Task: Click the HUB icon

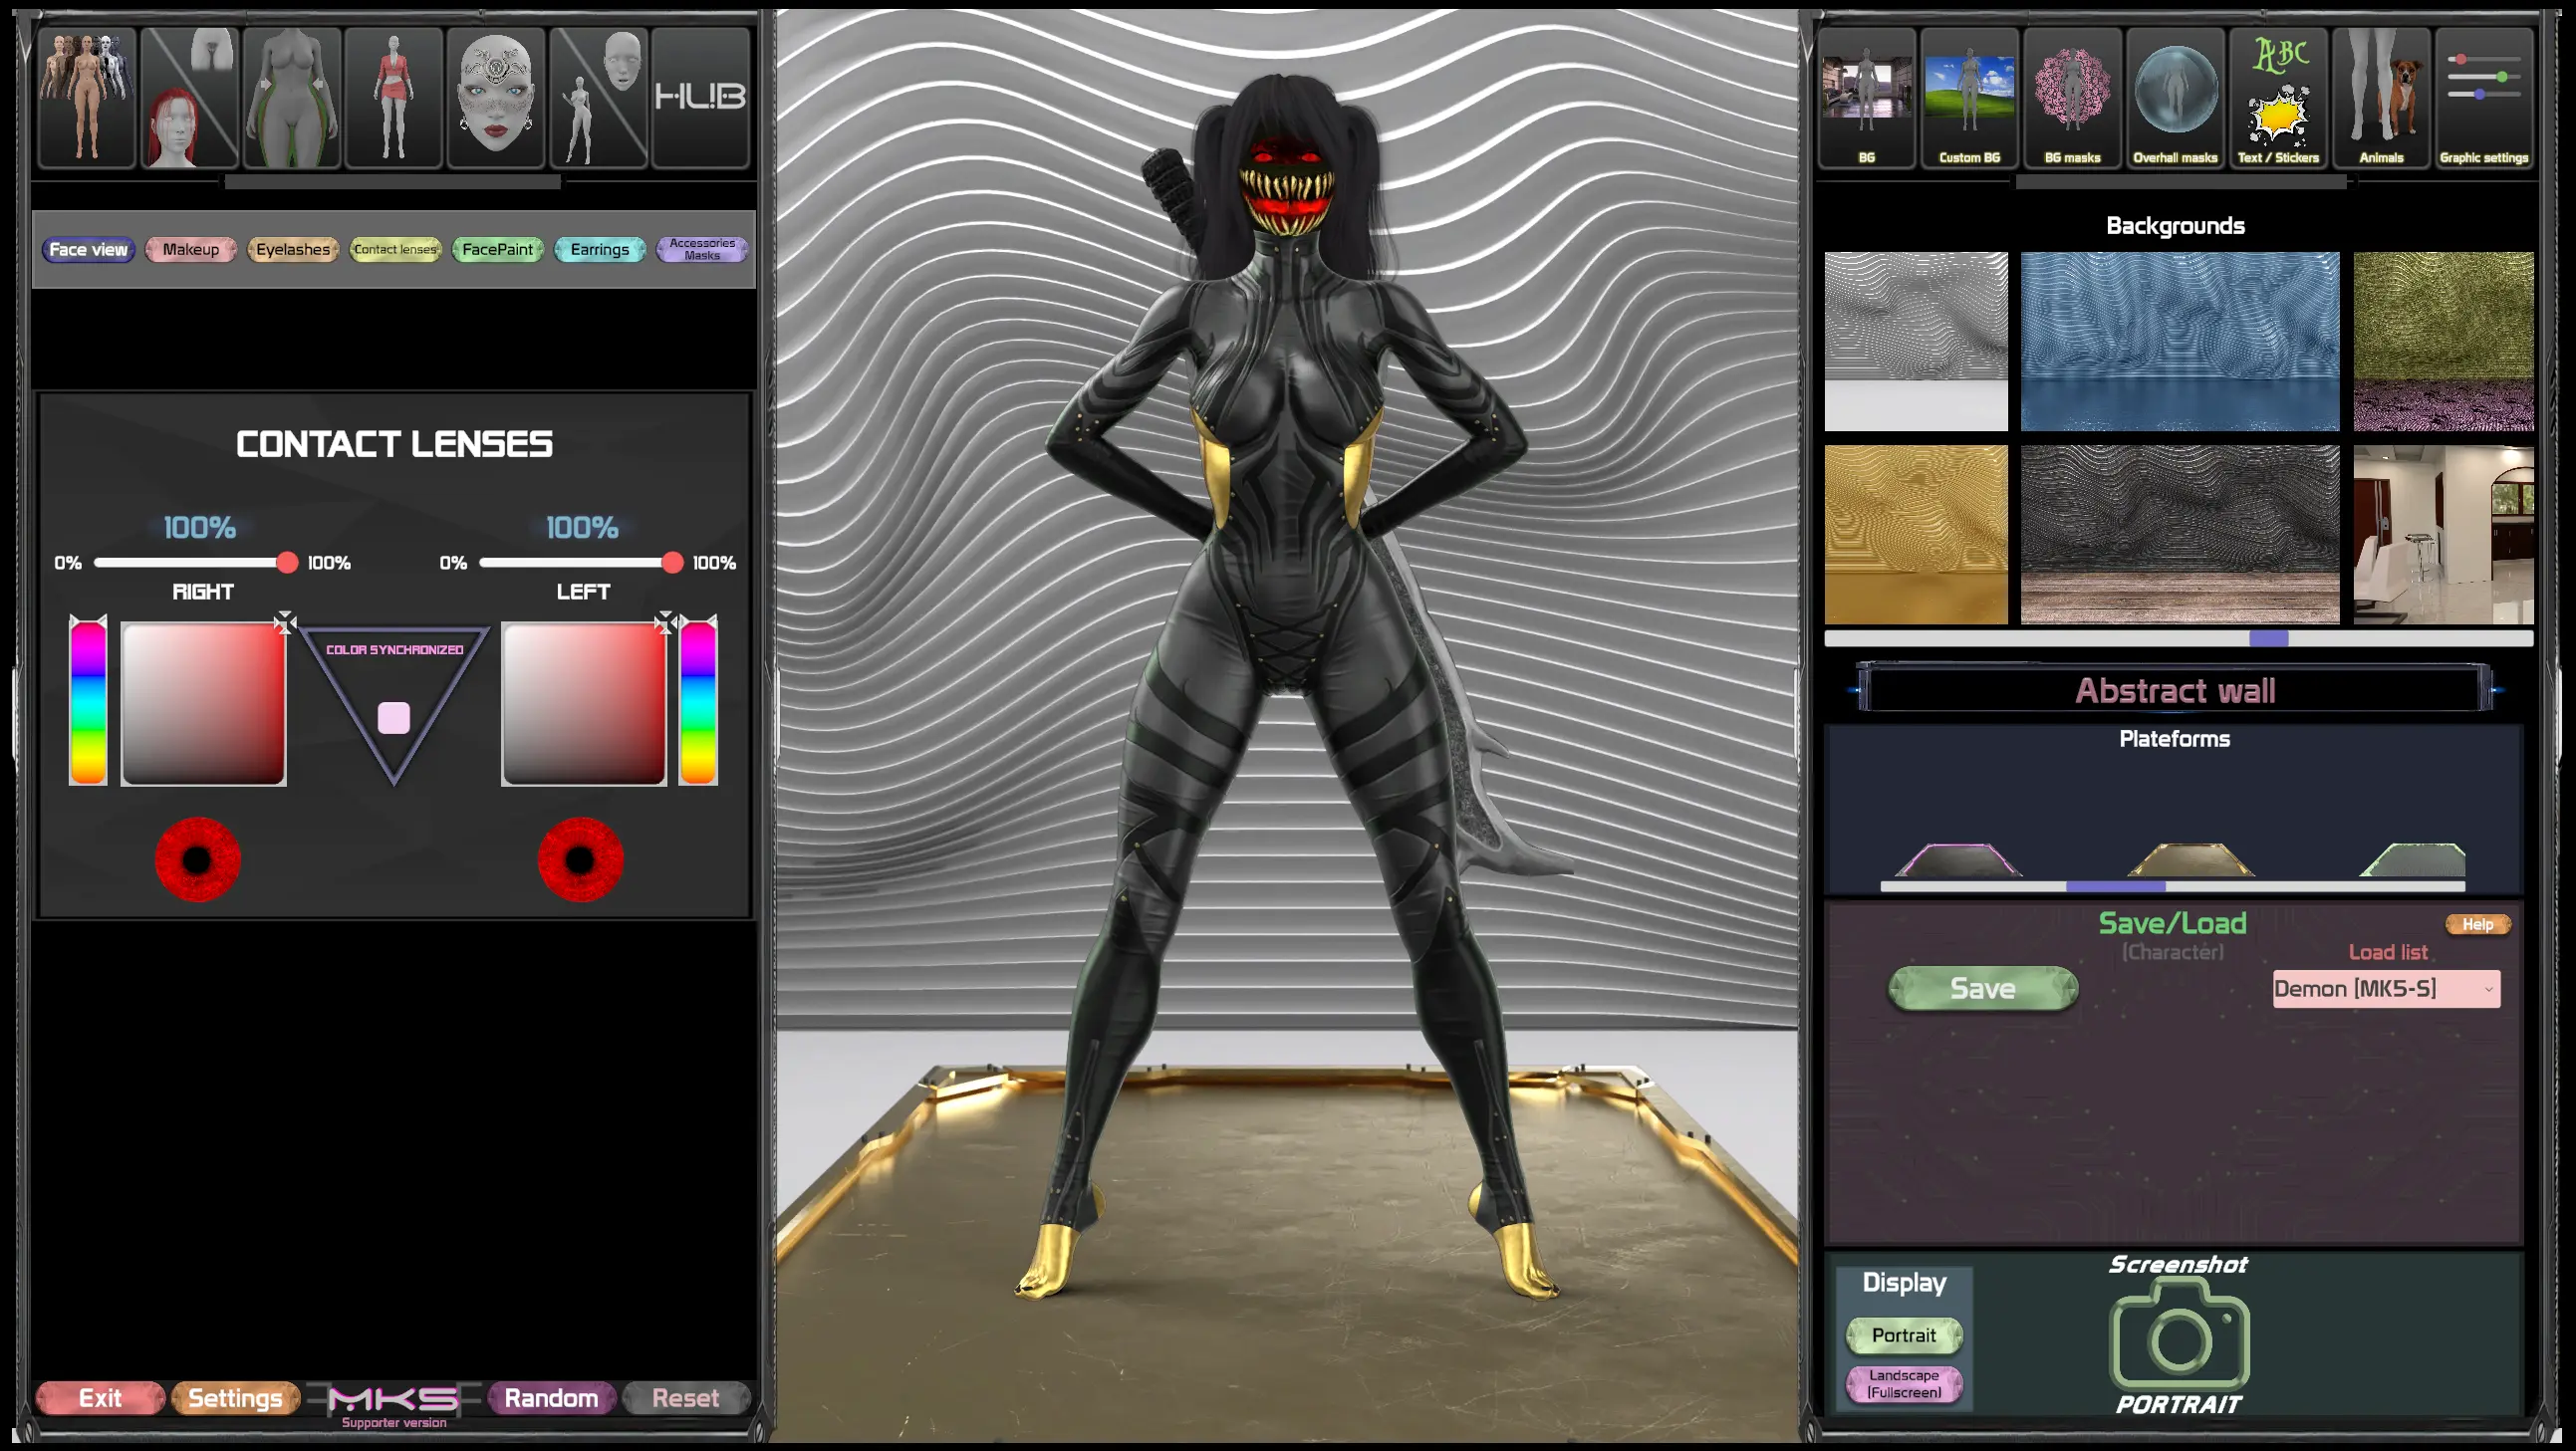Action: [x=700, y=97]
